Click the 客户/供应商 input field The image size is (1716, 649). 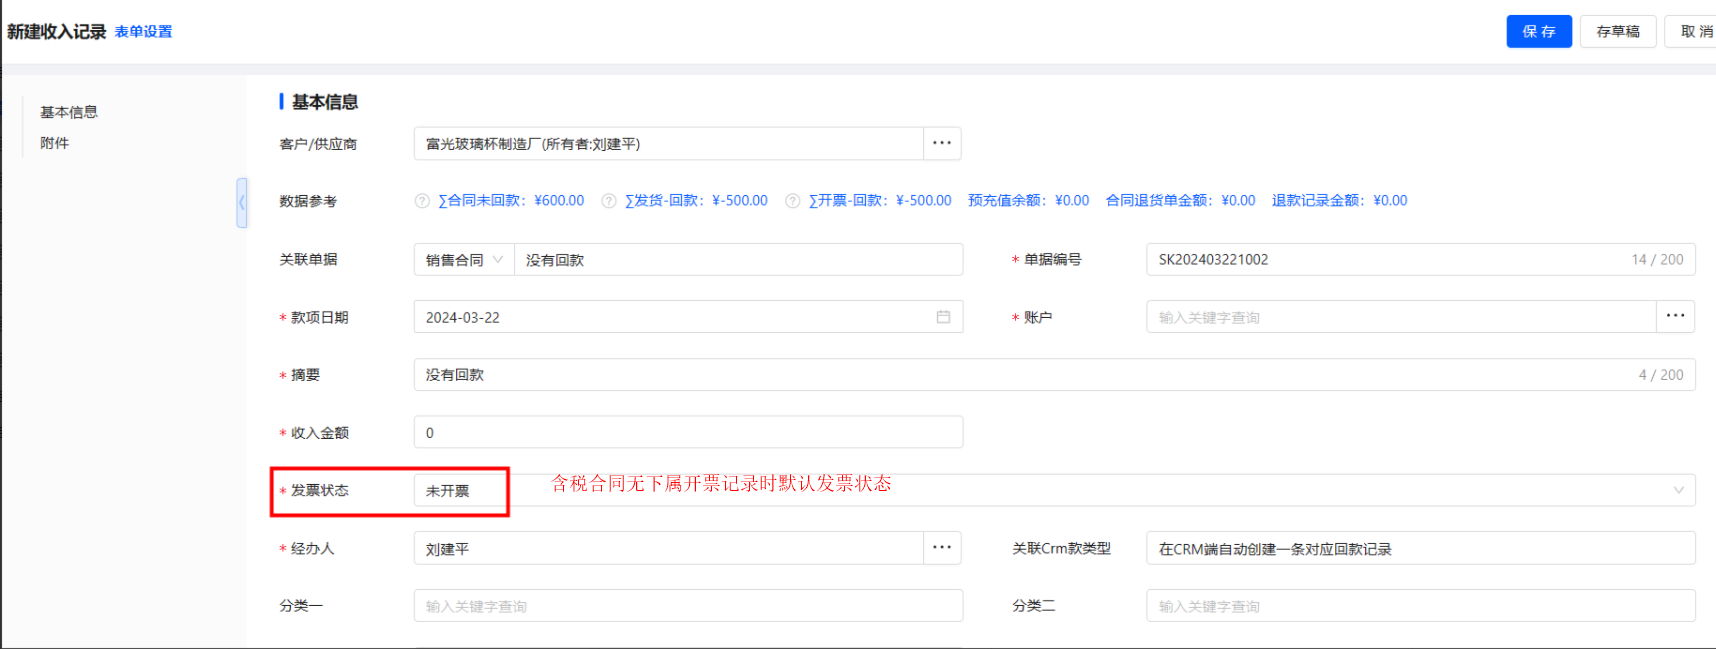669,143
